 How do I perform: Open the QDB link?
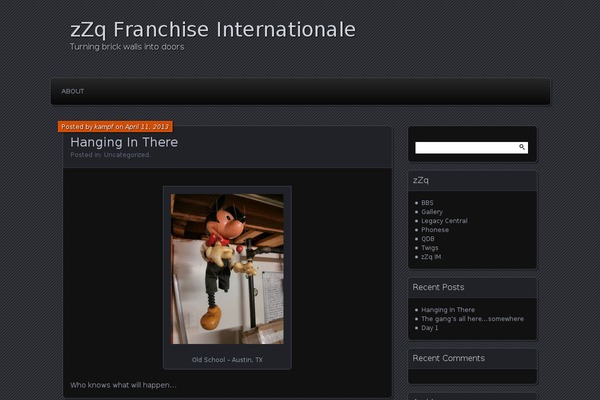click(428, 239)
